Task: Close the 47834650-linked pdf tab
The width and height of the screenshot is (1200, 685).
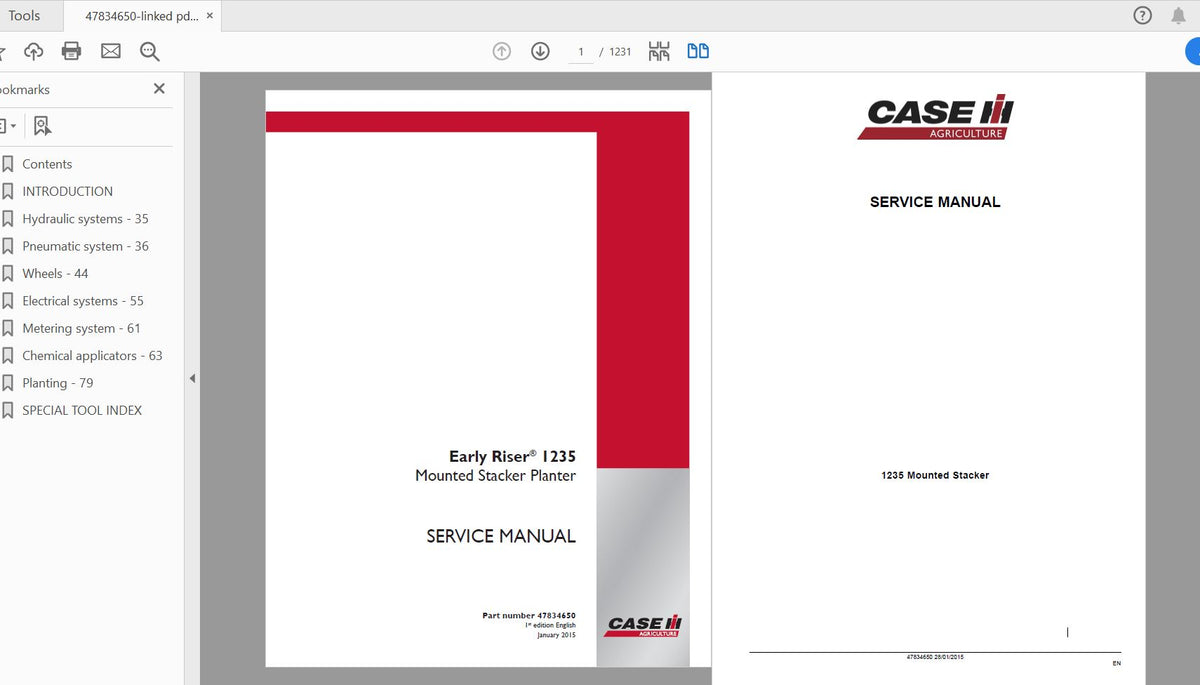Action: [x=210, y=16]
